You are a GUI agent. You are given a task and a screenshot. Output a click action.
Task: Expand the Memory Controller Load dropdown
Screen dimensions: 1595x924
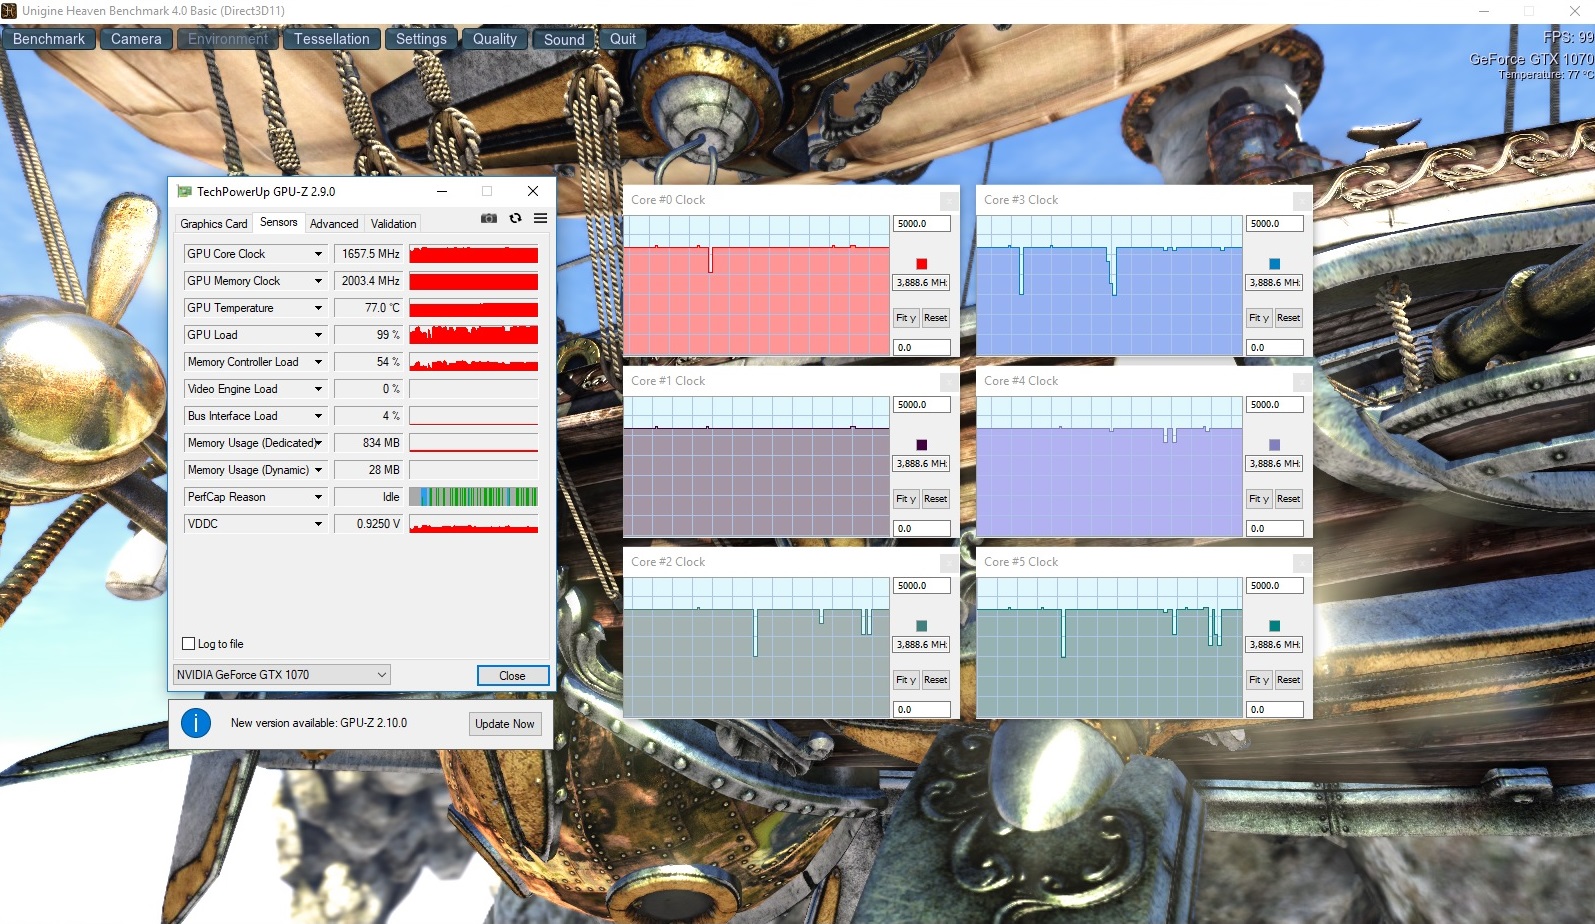coord(318,362)
